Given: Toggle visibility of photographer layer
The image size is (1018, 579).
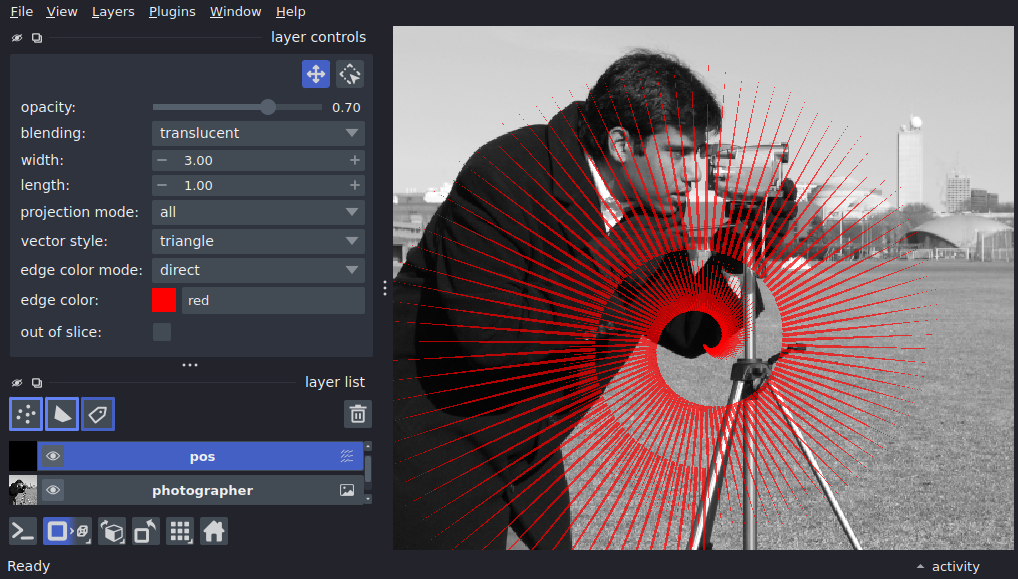Looking at the screenshot, I should click(x=53, y=490).
